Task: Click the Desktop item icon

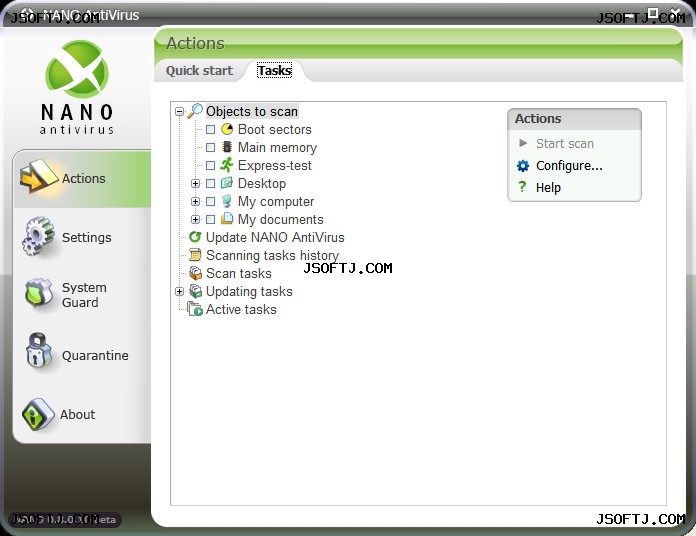Action: pos(227,183)
